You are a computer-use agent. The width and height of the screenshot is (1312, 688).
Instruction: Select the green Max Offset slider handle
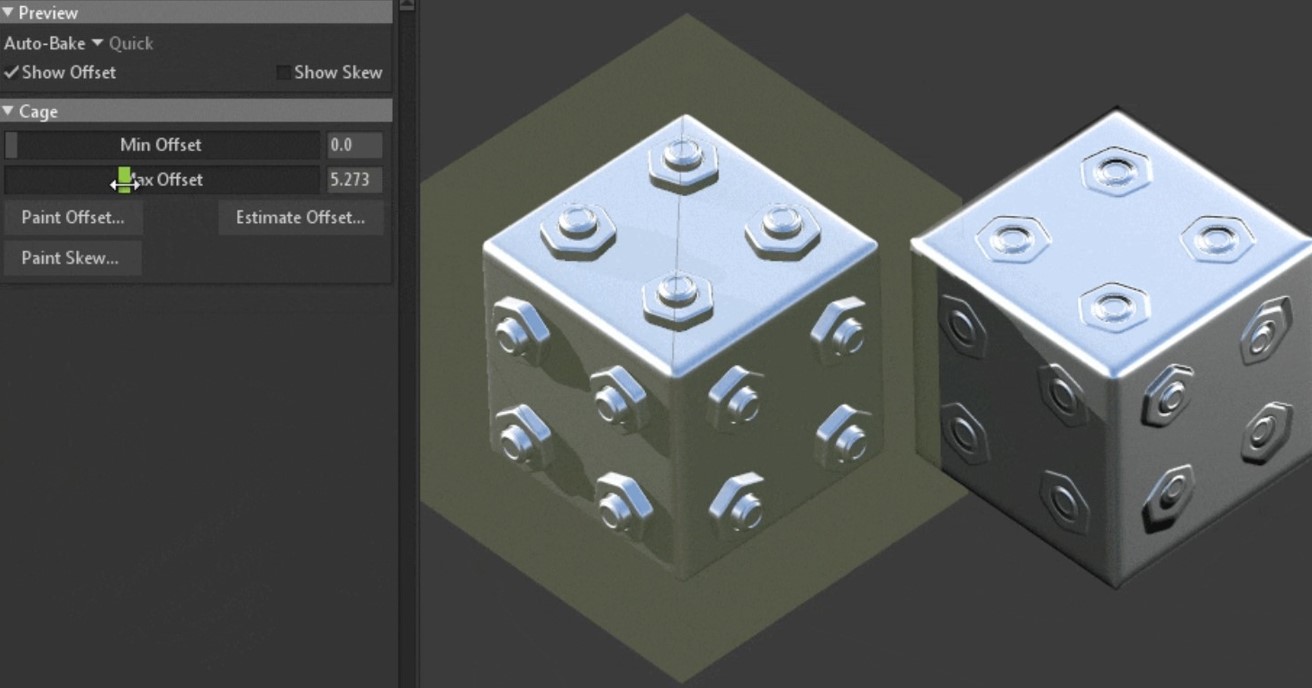click(x=124, y=180)
